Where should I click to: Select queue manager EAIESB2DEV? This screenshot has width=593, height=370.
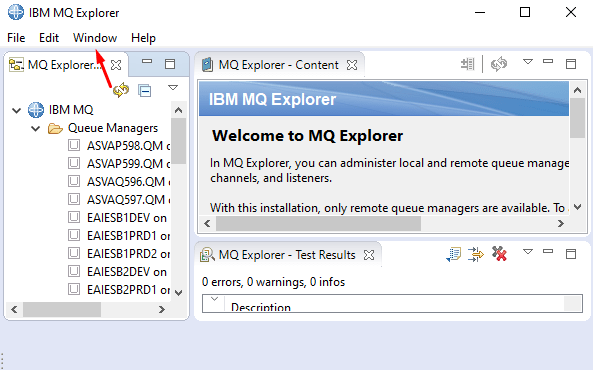[127, 272]
